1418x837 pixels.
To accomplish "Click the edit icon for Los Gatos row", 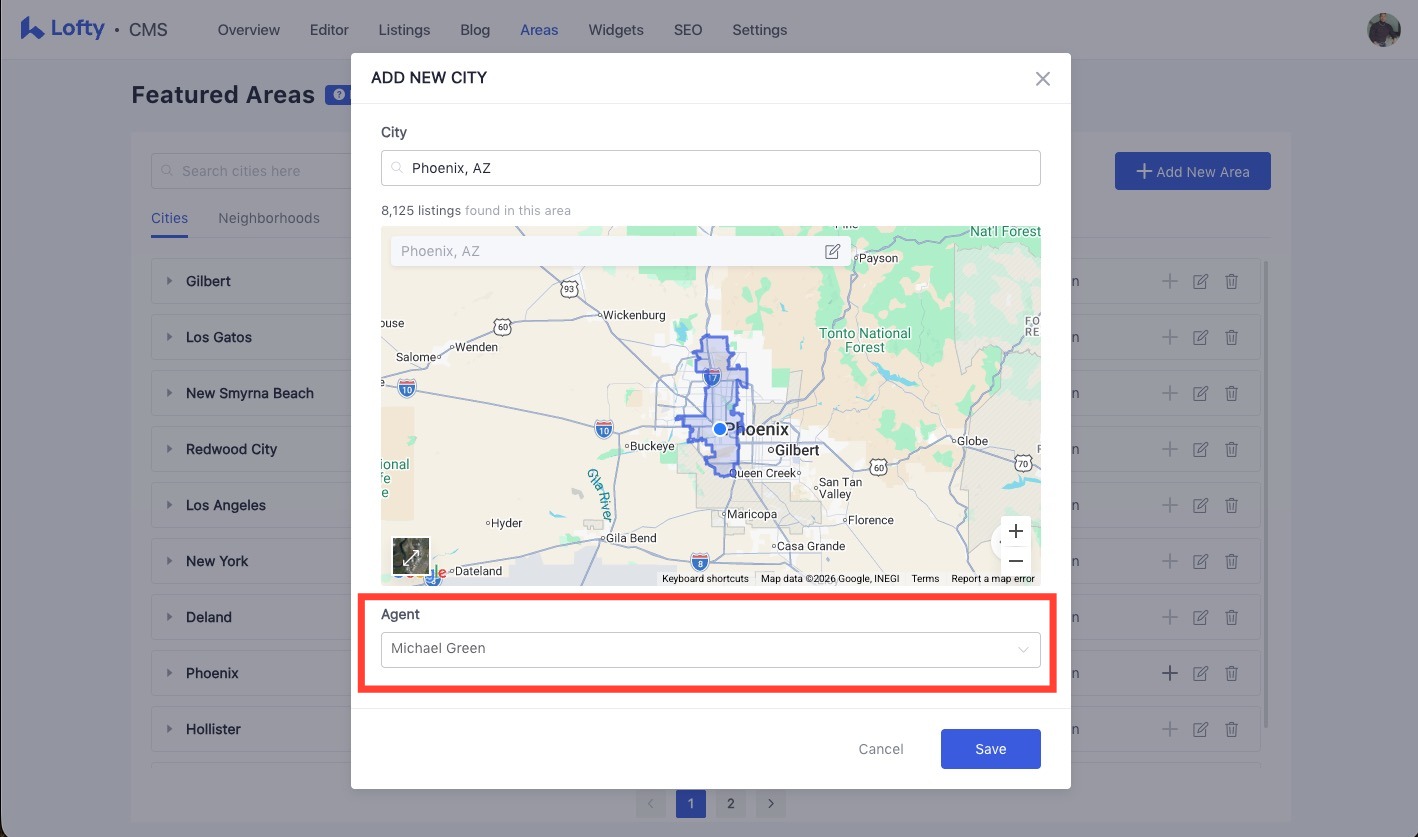I will tap(1200, 338).
